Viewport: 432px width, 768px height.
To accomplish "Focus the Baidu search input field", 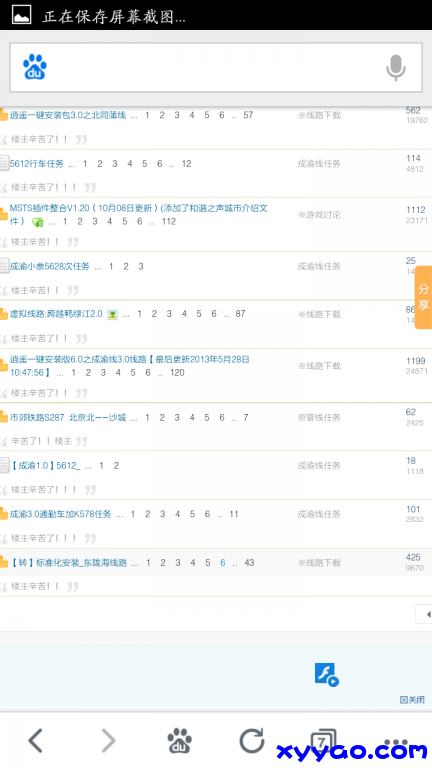I will click(x=216, y=68).
